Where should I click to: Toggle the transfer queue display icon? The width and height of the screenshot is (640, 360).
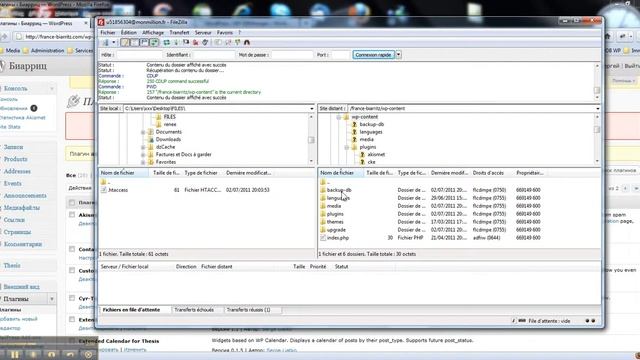154,42
